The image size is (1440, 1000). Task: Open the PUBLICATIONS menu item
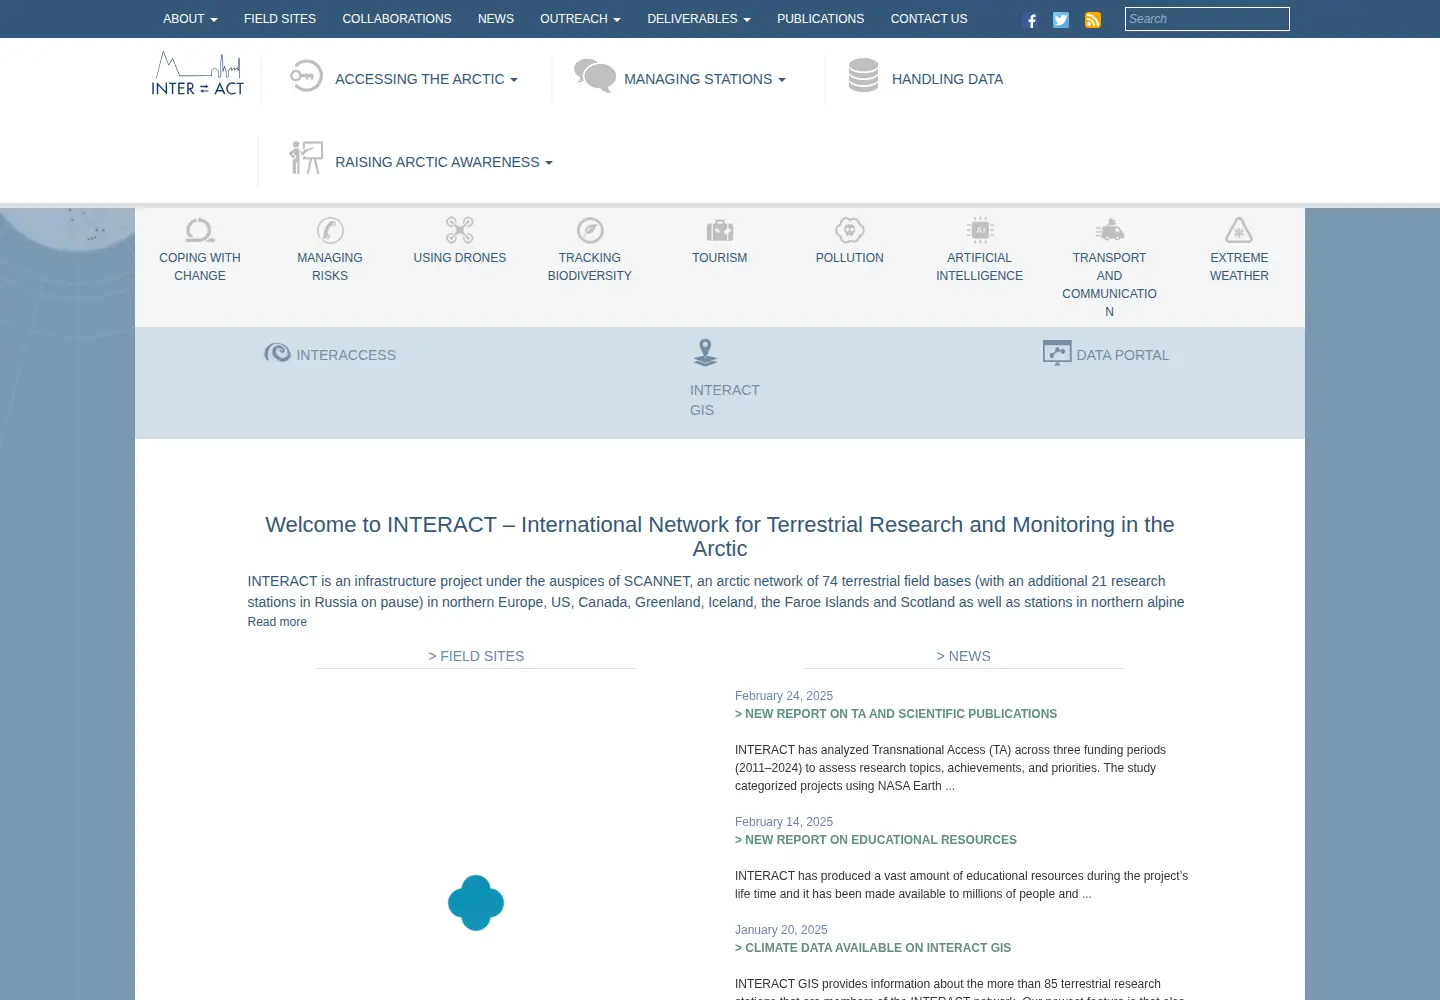(821, 19)
